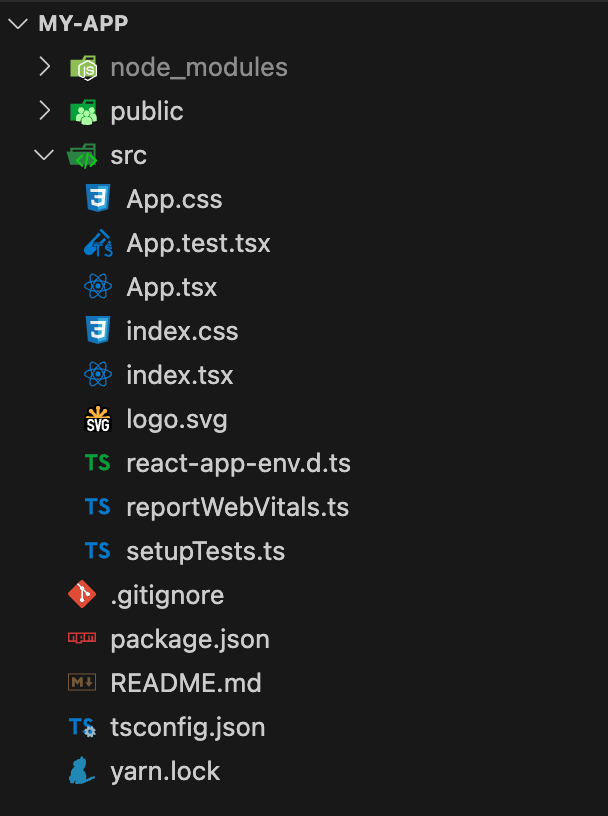The image size is (608, 816).
Task: Open the index.tsx file
Action: click(179, 375)
